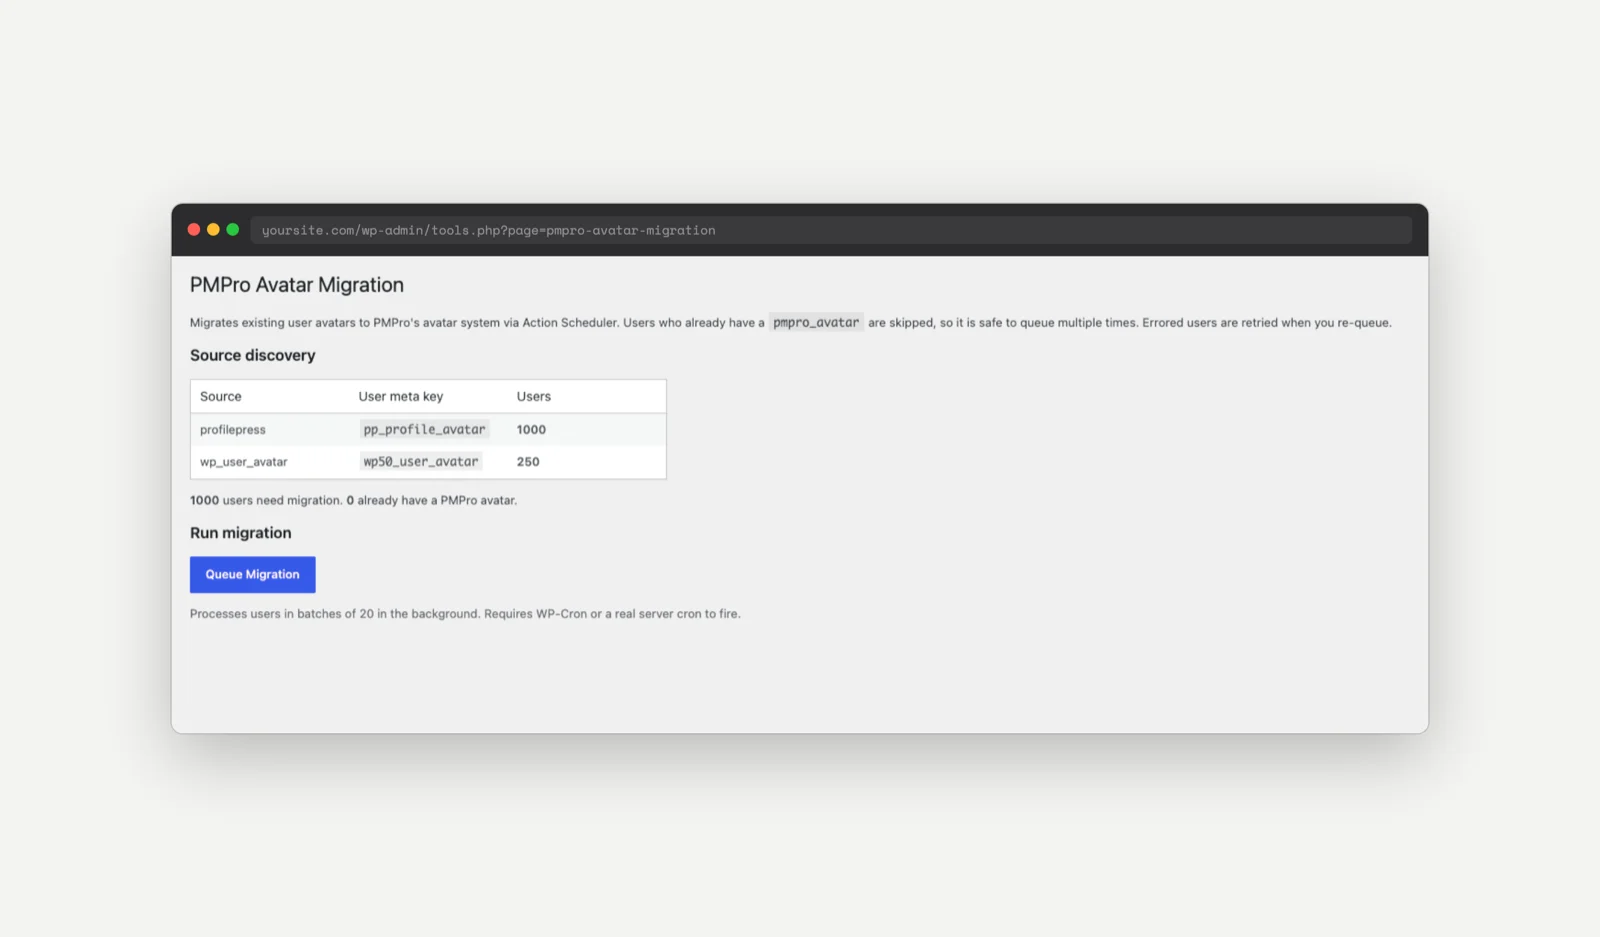Click the 'Source discovery' heading

tap(252, 355)
